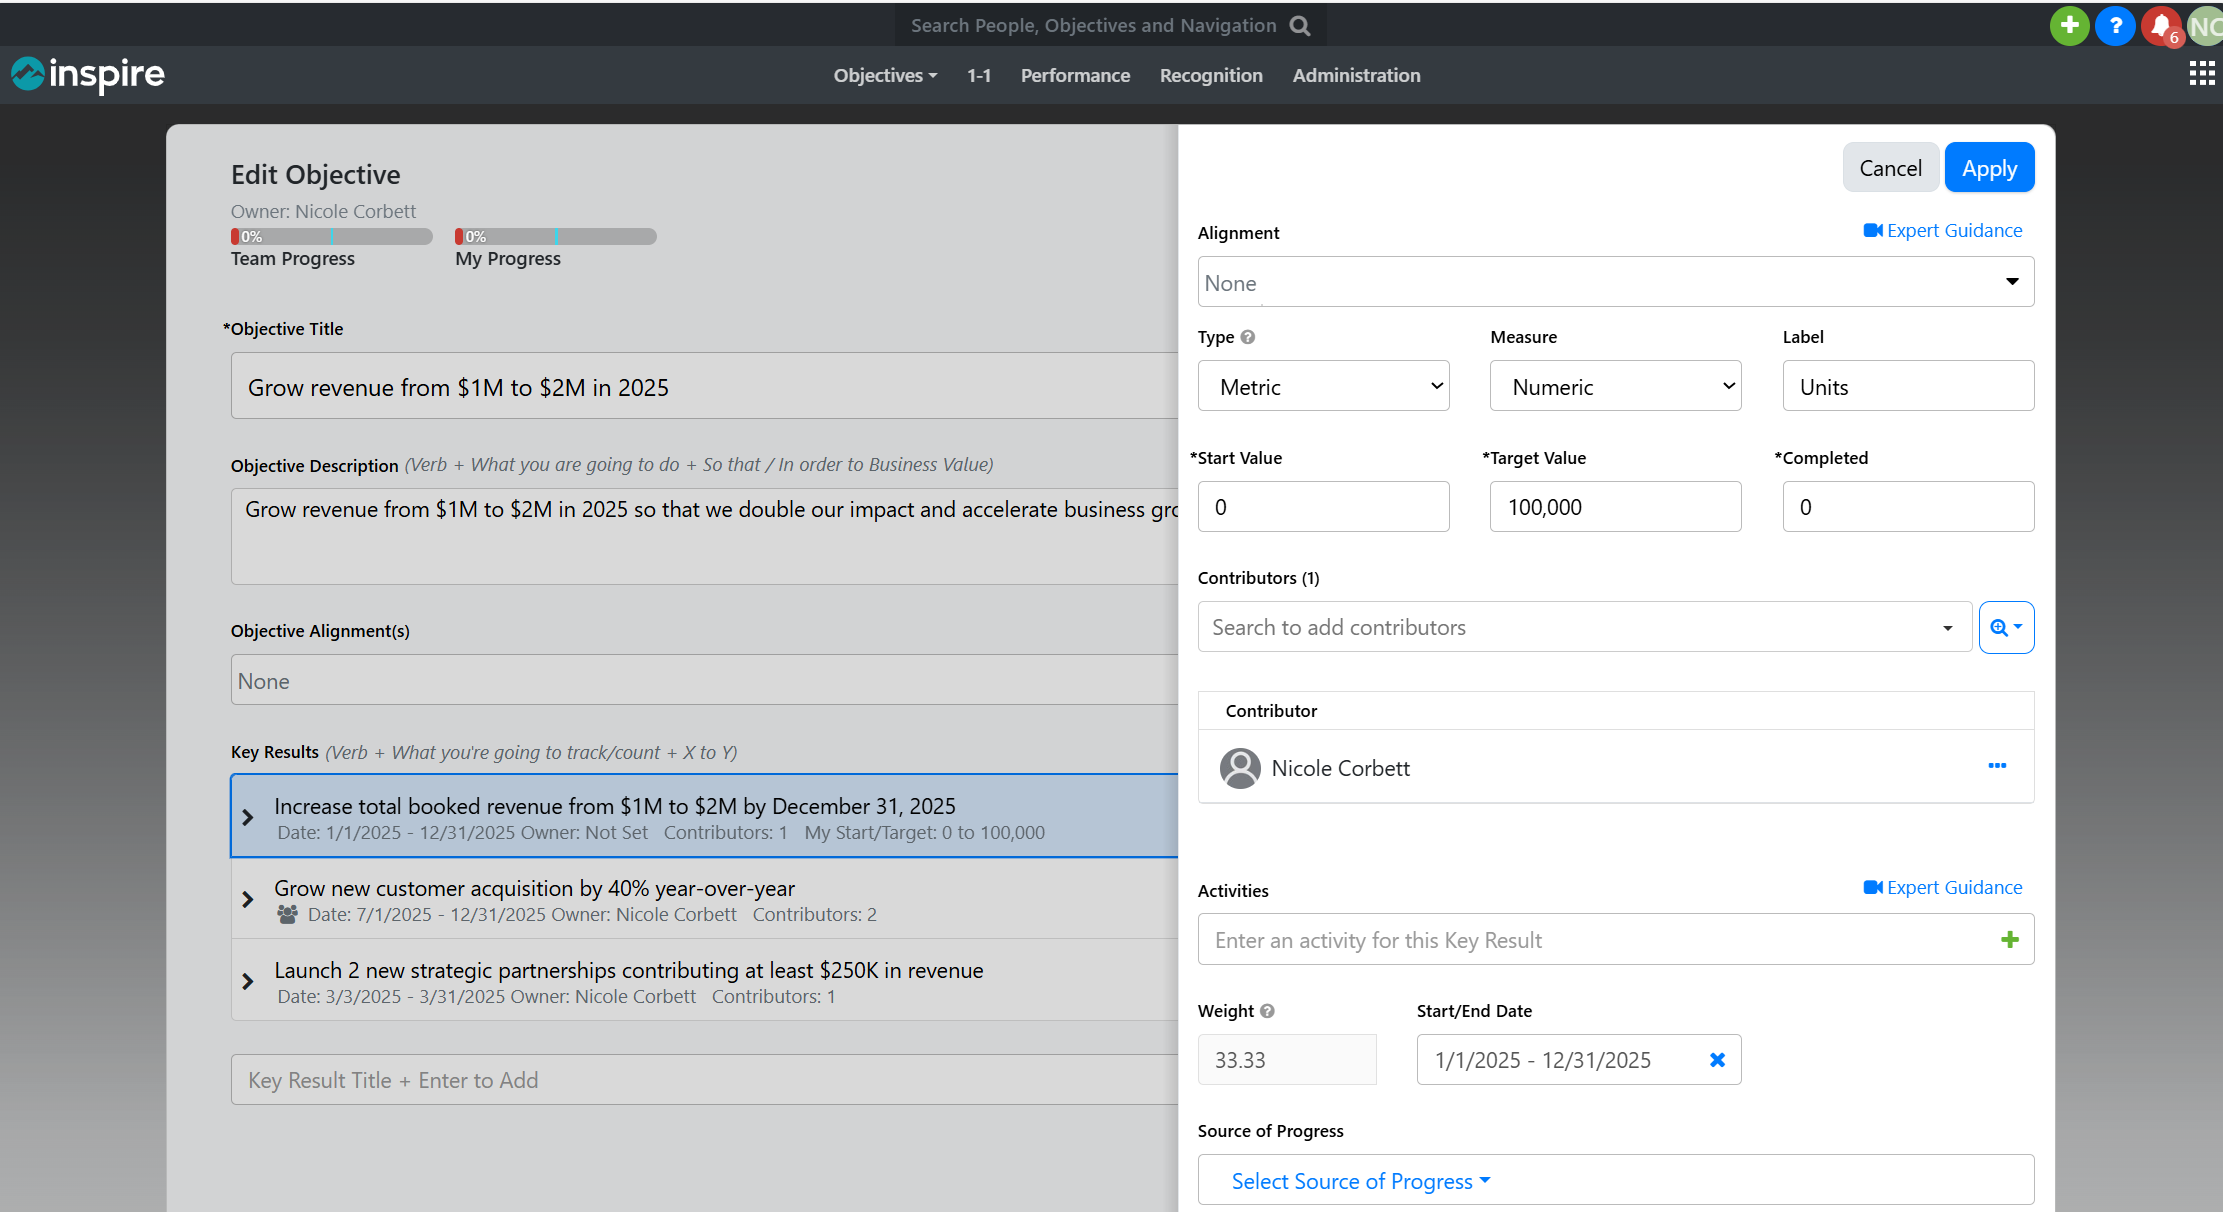The width and height of the screenshot is (2223, 1212).
Task: Expand the Increase total booked revenue key result
Action: click(x=248, y=818)
